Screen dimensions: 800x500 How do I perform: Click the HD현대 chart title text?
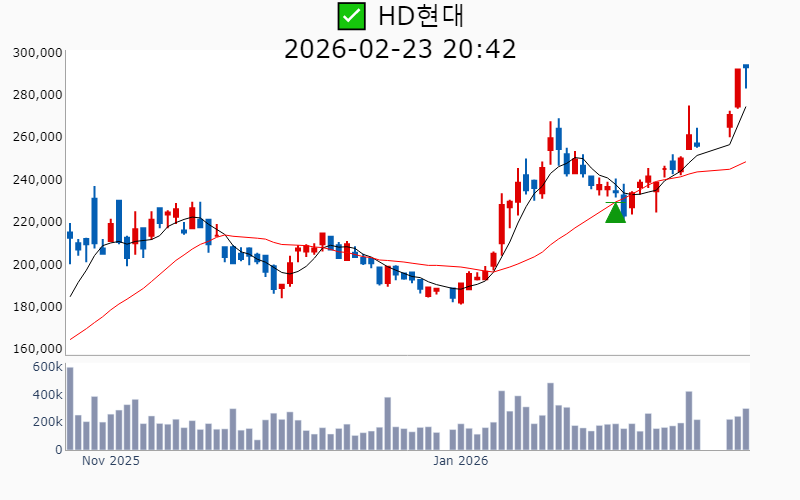pyautogui.click(x=421, y=16)
